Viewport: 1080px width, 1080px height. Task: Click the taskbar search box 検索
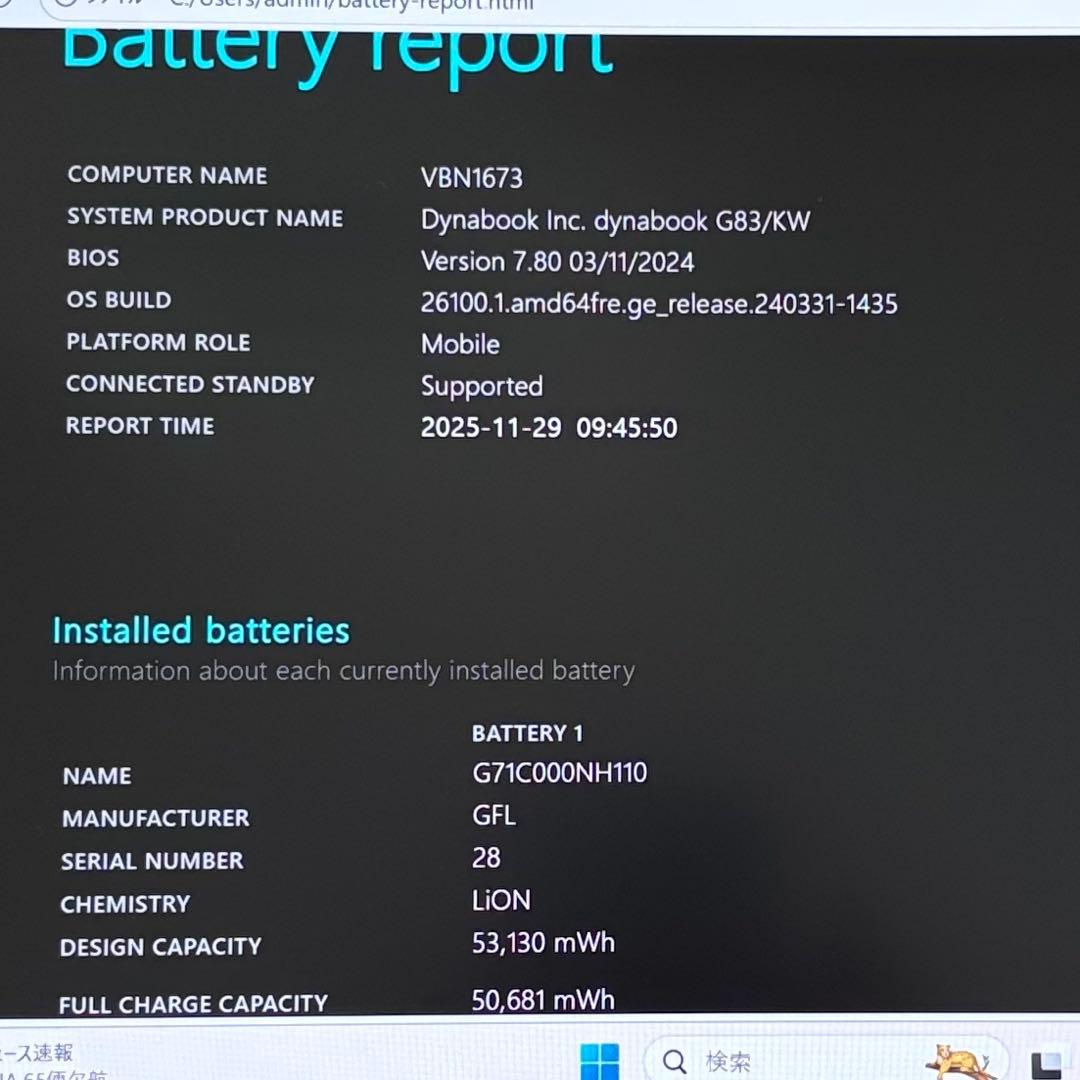(x=825, y=1059)
